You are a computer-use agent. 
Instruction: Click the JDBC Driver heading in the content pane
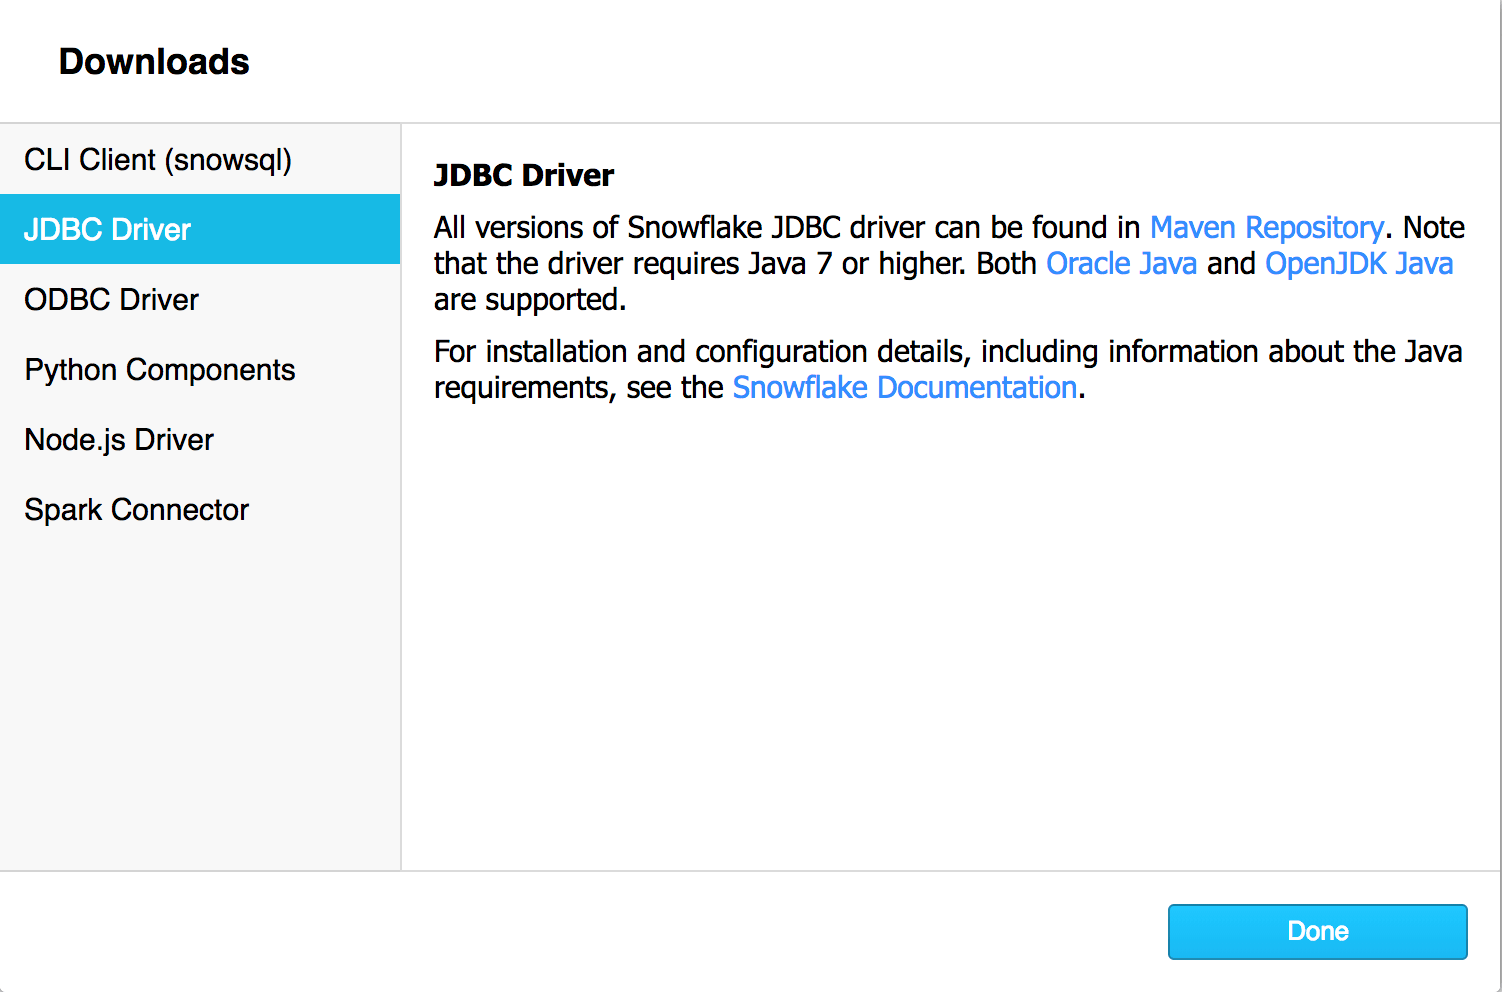tap(524, 174)
